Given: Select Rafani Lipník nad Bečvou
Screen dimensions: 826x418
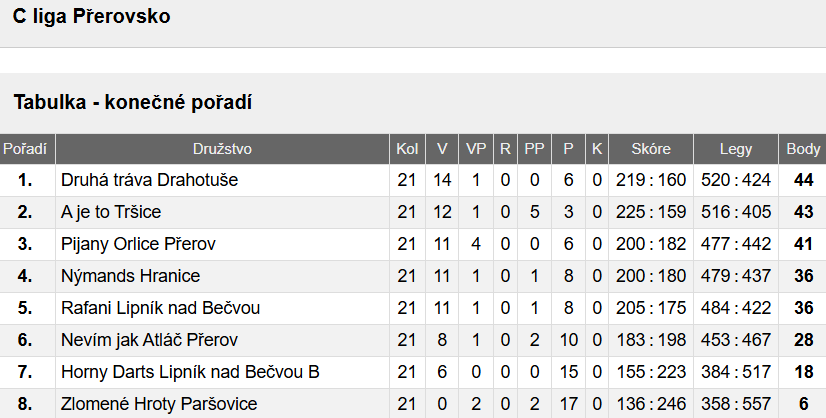Looking at the screenshot, I should [162, 309].
